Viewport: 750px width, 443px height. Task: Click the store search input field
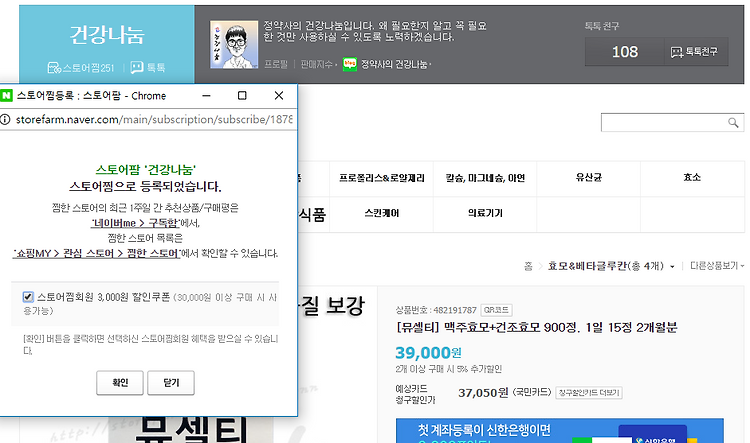(x=664, y=122)
